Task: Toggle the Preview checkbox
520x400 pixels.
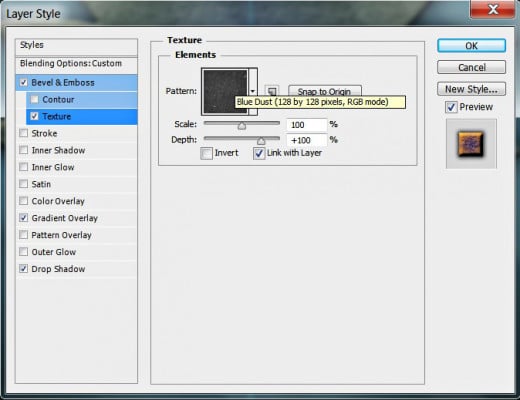Action: pyautogui.click(x=451, y=107)
